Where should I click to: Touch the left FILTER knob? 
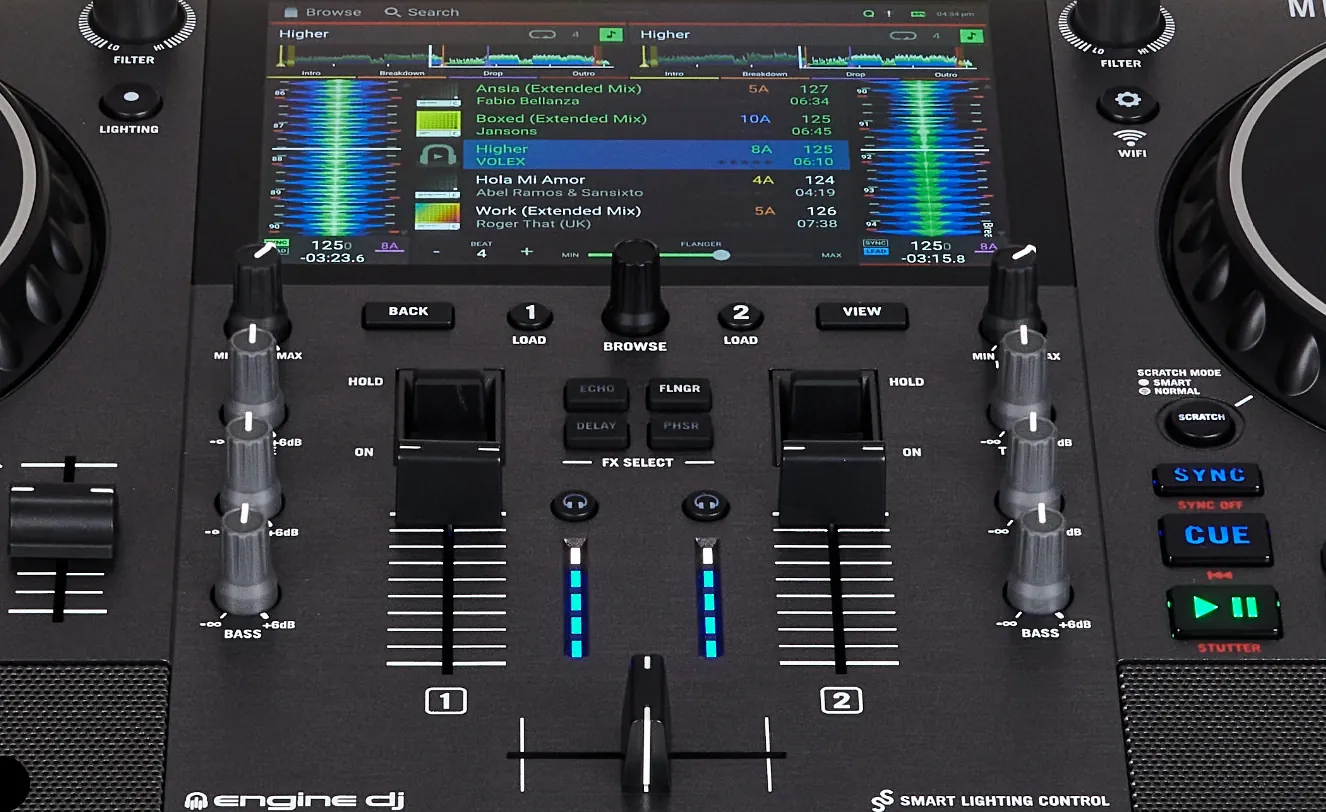[x=133, y=20]
